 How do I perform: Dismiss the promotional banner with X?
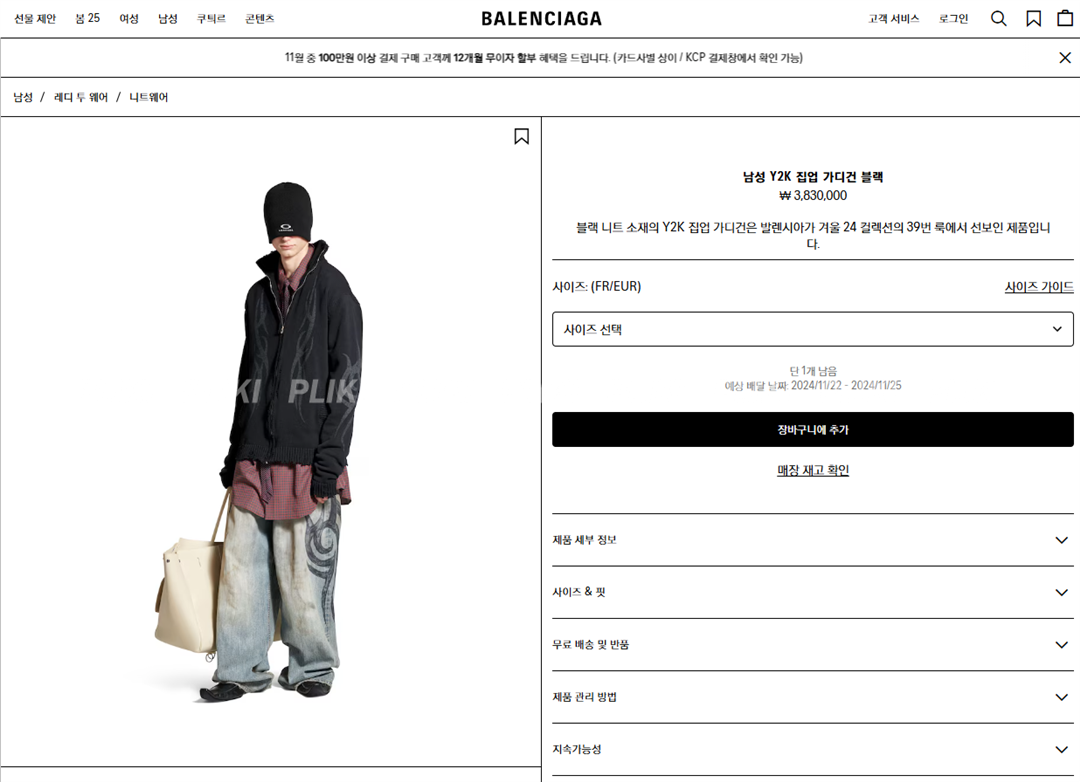click(x=1065, y=58)
